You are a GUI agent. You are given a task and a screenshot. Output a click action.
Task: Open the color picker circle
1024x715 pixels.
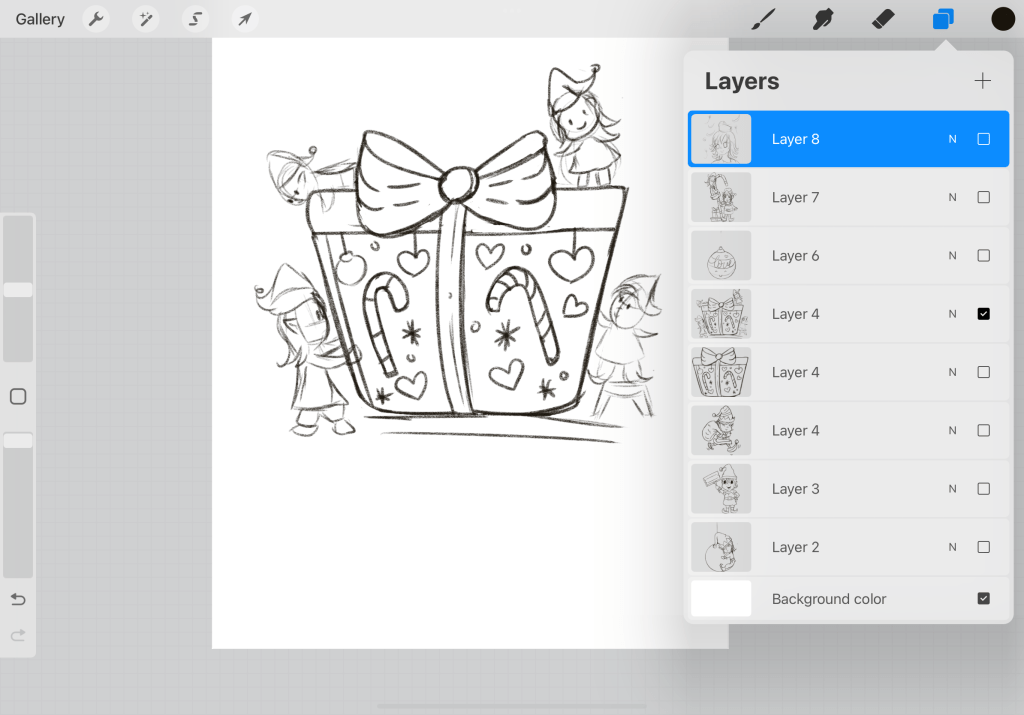coord(1002,18)
